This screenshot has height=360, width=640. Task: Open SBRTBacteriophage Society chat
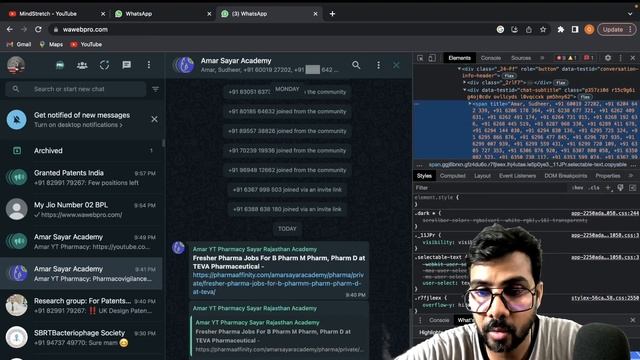[x=82, y=337]
